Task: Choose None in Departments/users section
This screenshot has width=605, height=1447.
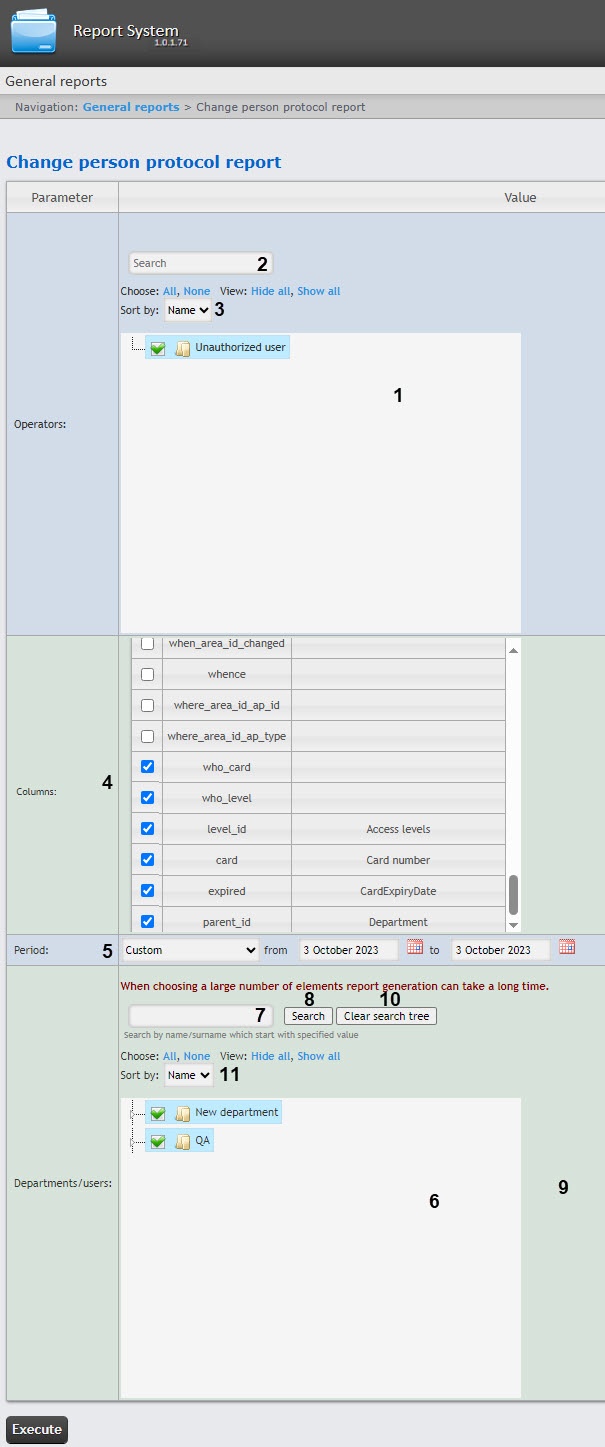Action: (x=197, y=1056)
